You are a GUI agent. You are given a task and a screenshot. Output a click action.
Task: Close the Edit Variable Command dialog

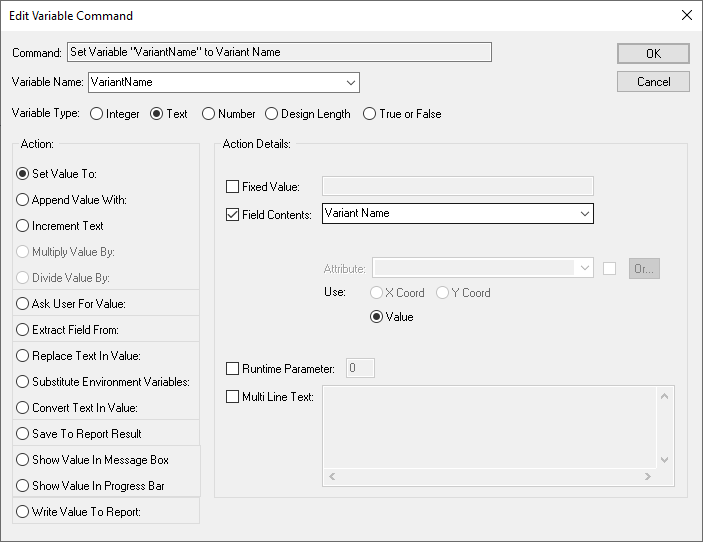coord(686,15)
